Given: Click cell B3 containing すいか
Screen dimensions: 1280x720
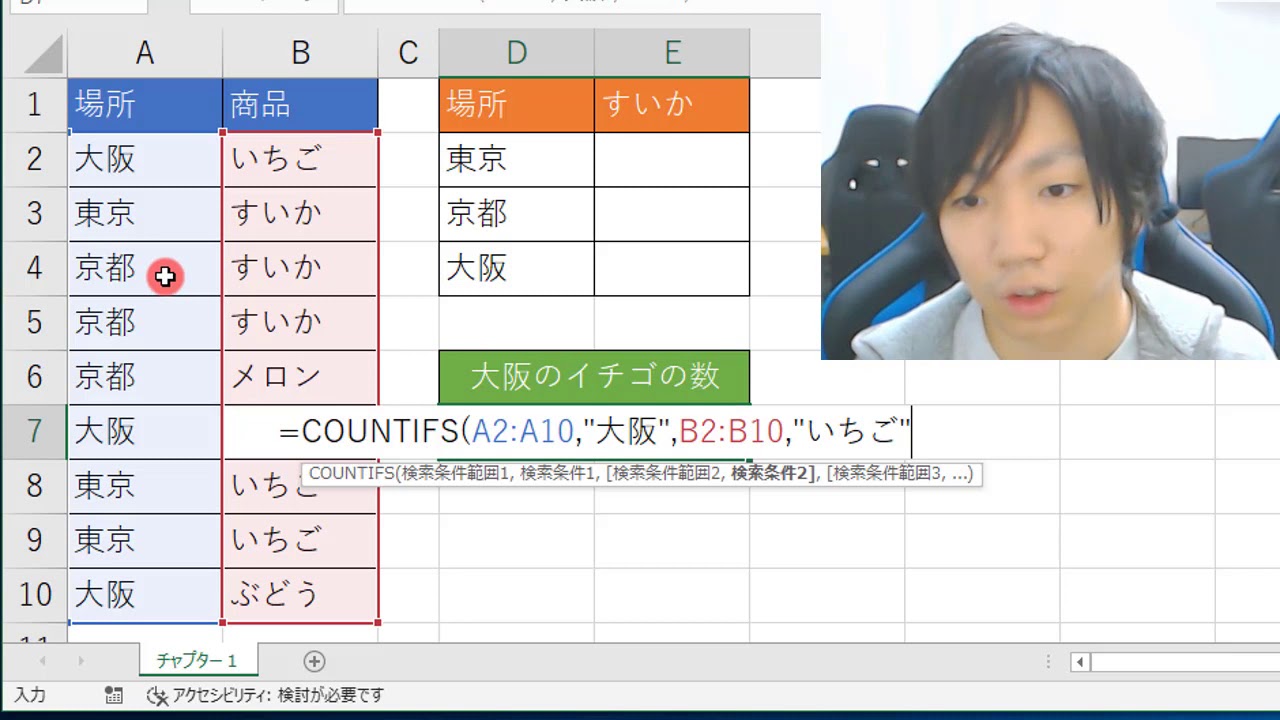Looking at the screenshot, I should (300, 214).
